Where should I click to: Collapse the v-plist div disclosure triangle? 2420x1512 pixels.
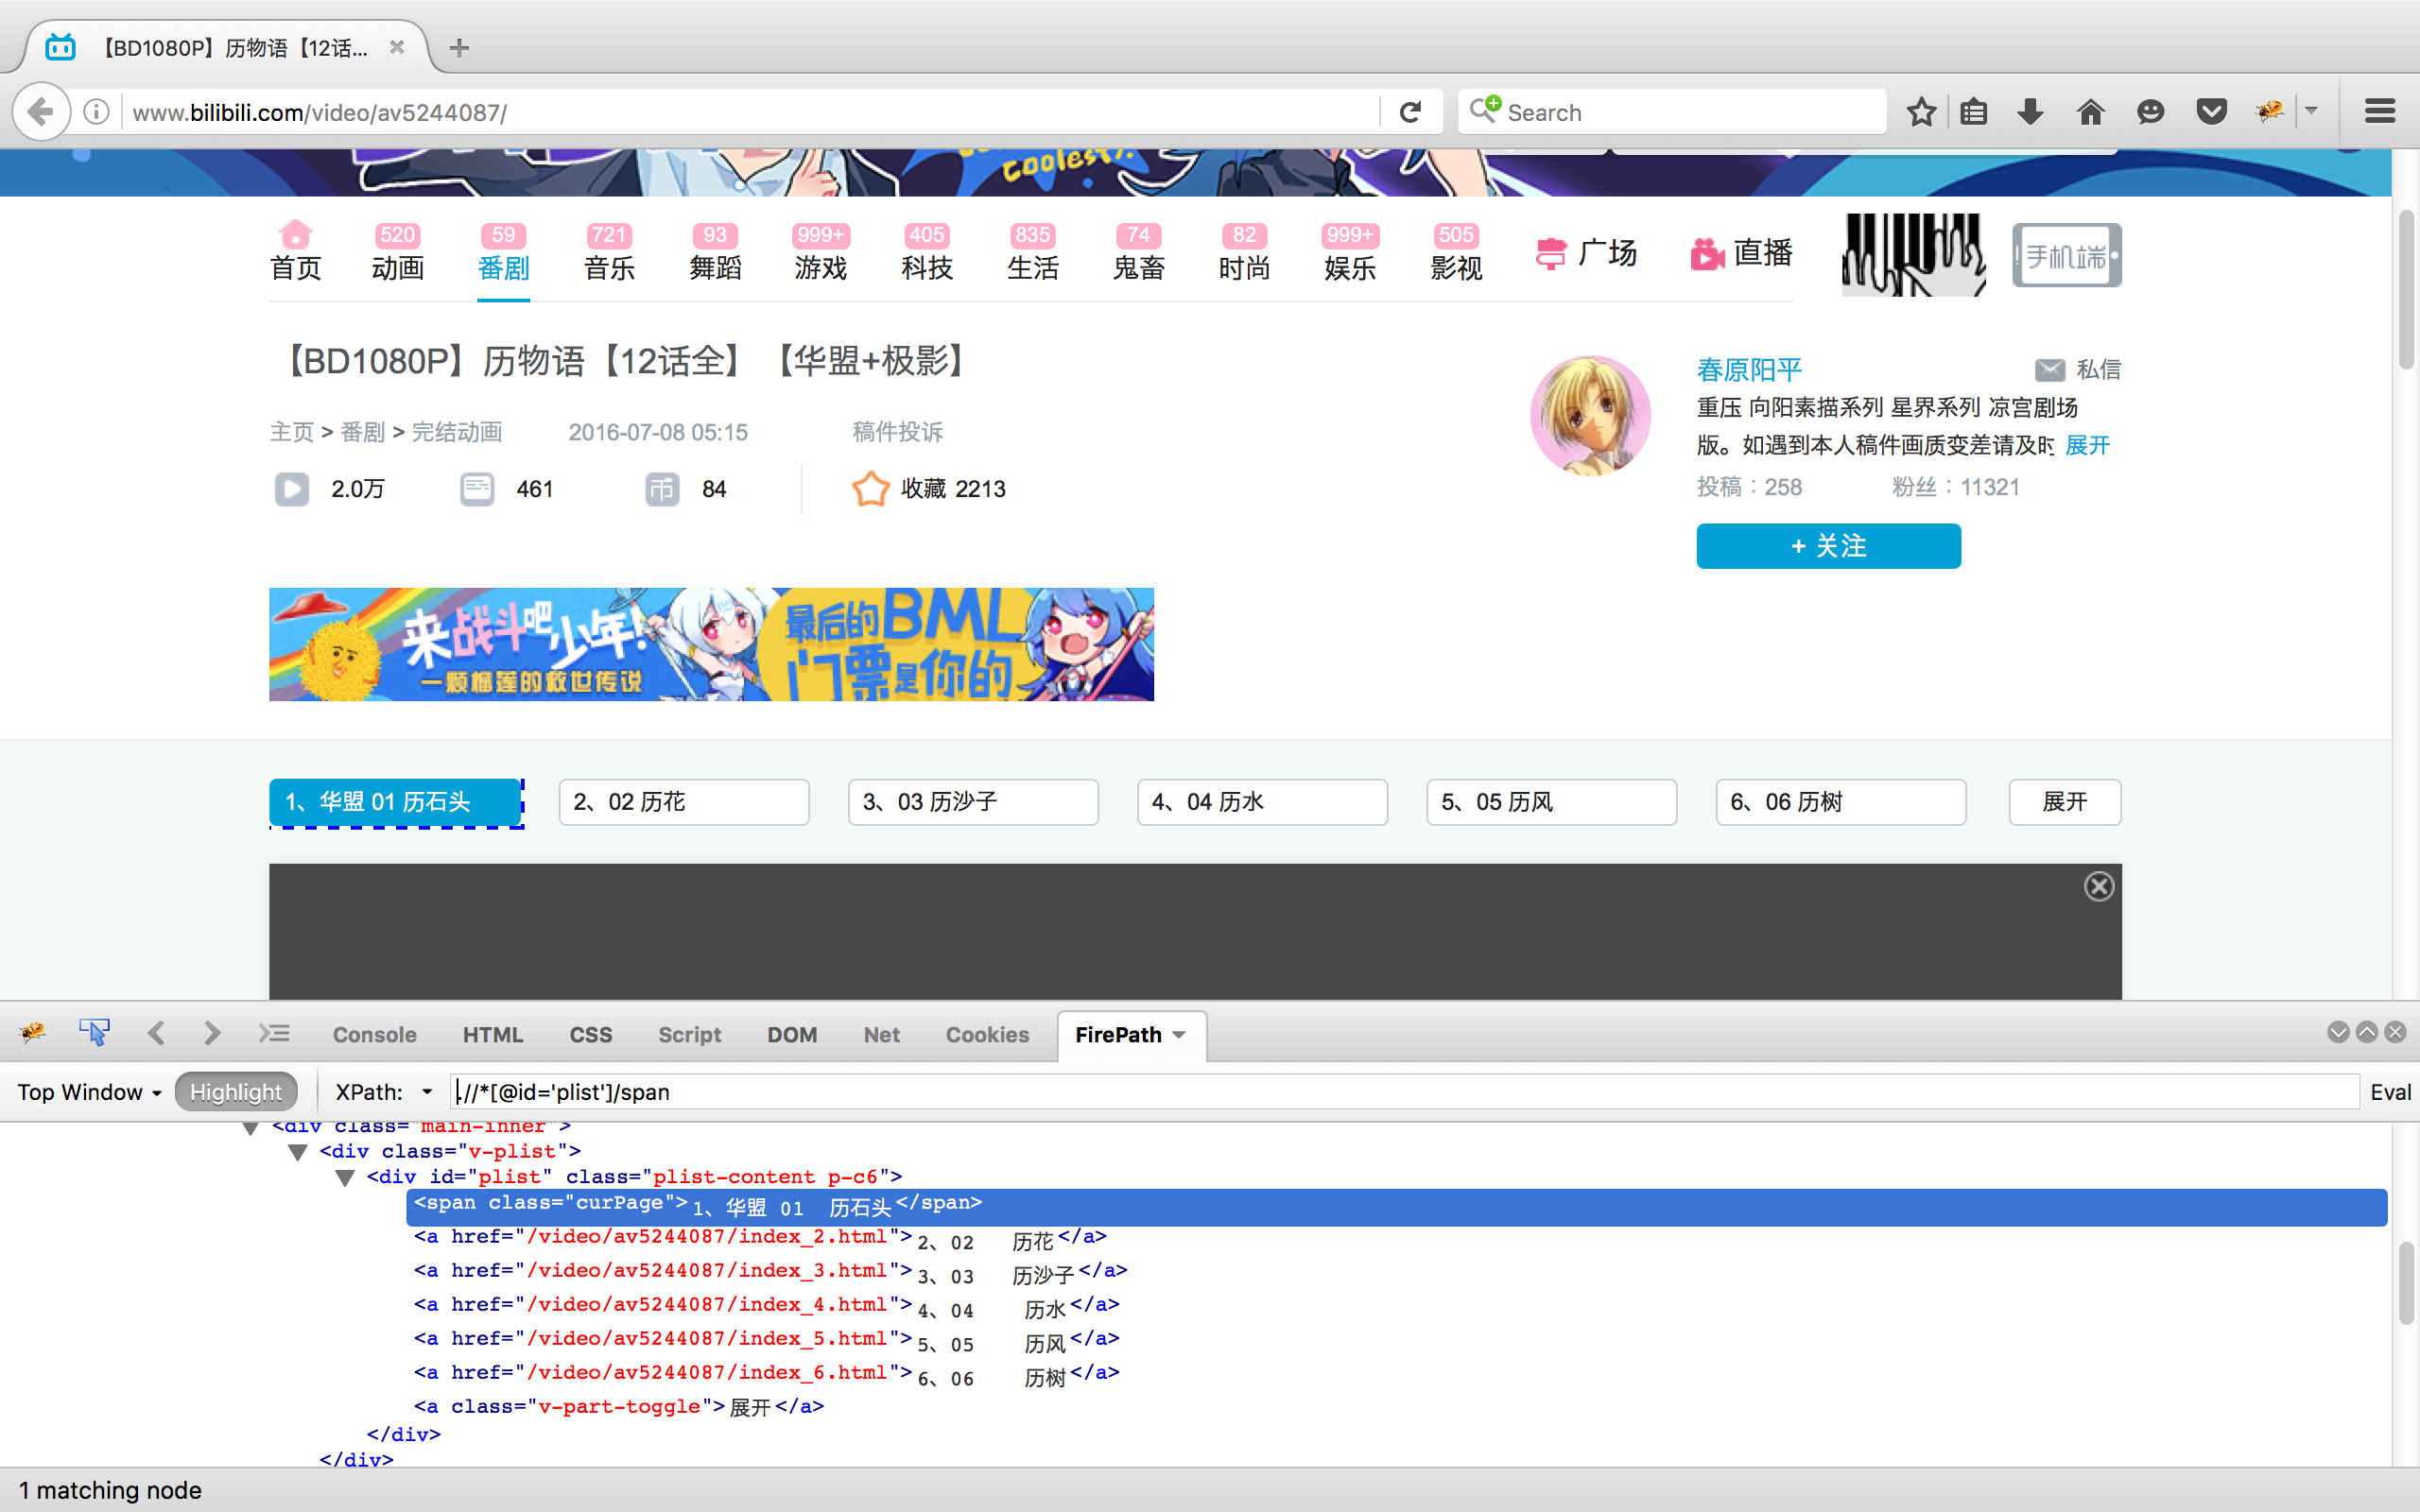pyautogui.click(x=297, y=1152)
